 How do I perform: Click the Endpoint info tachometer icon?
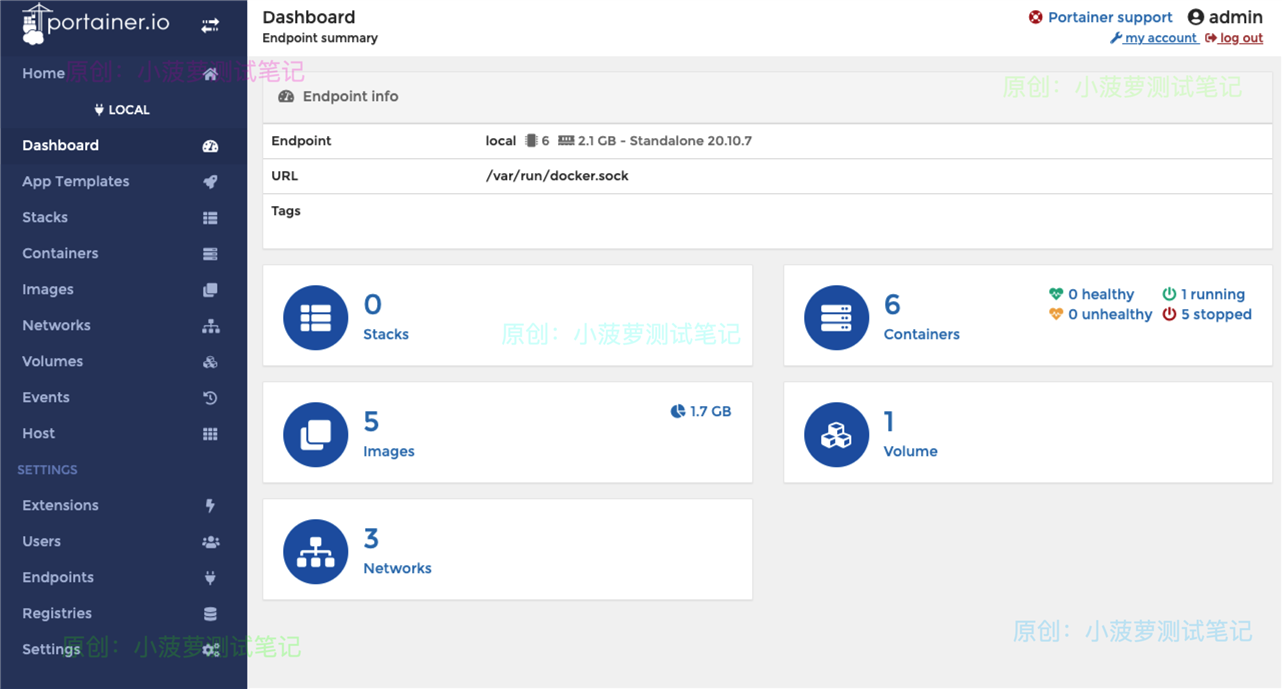[x=286, y=97]
